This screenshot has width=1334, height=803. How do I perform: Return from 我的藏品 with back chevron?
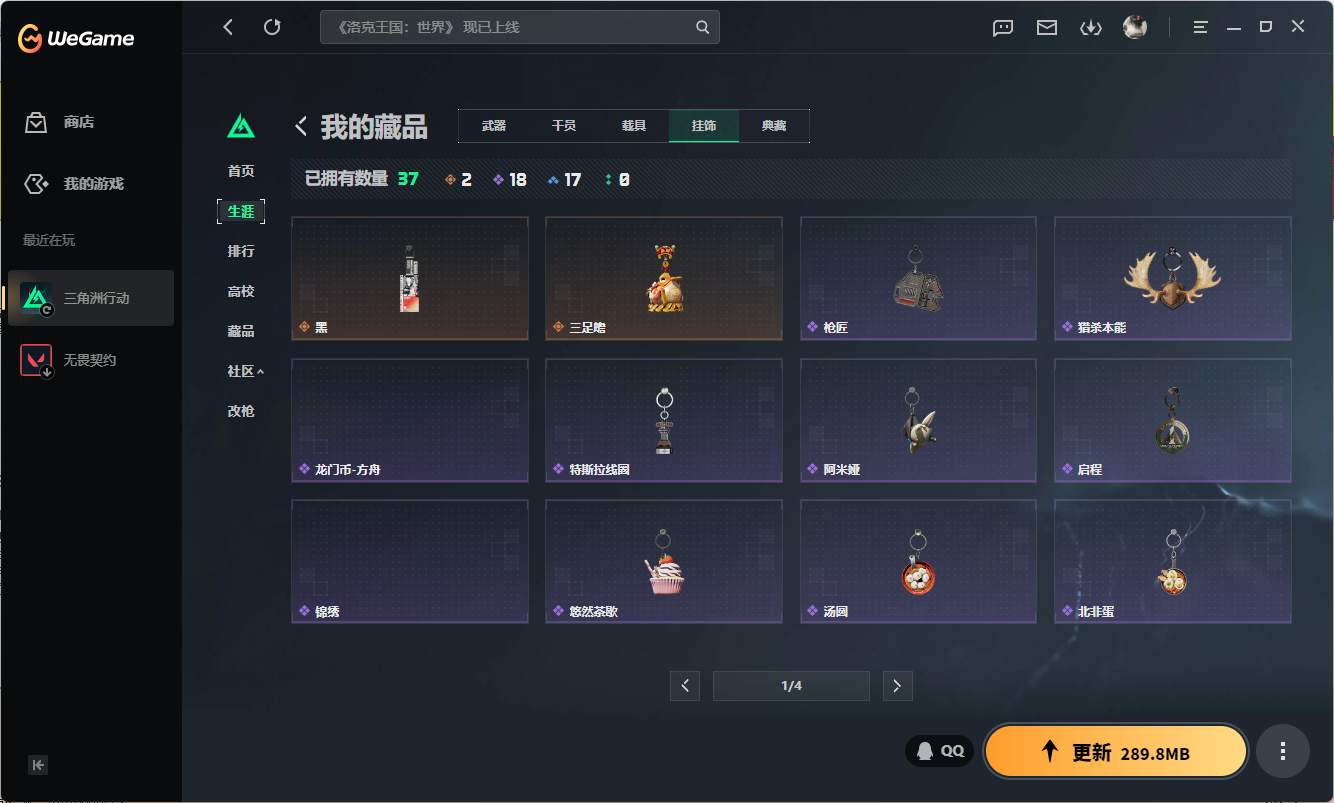pos(301,126)
